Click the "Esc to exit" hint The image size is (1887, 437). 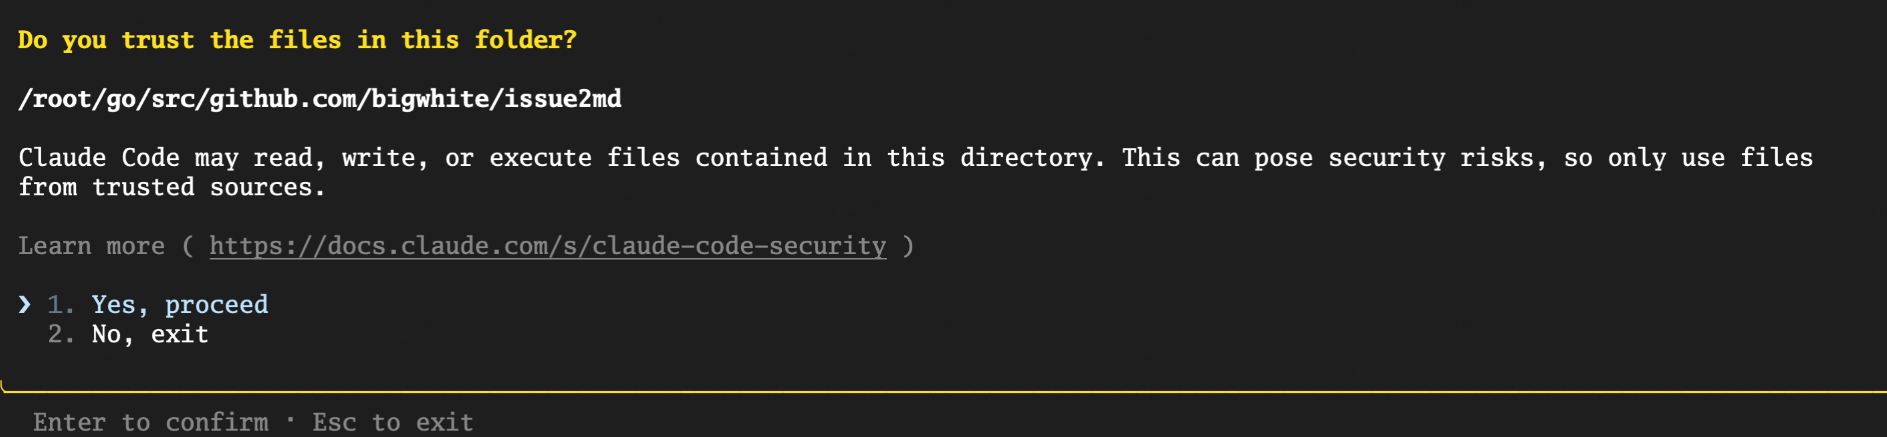click(392, 422)
